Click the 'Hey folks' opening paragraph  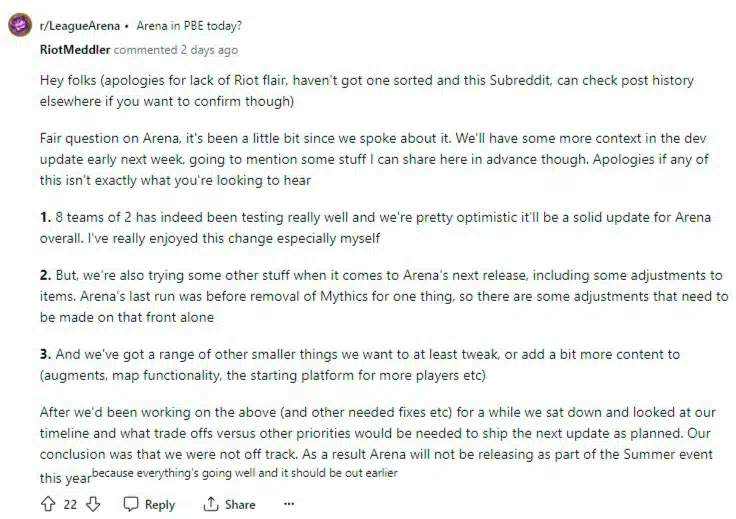(367, 91)
